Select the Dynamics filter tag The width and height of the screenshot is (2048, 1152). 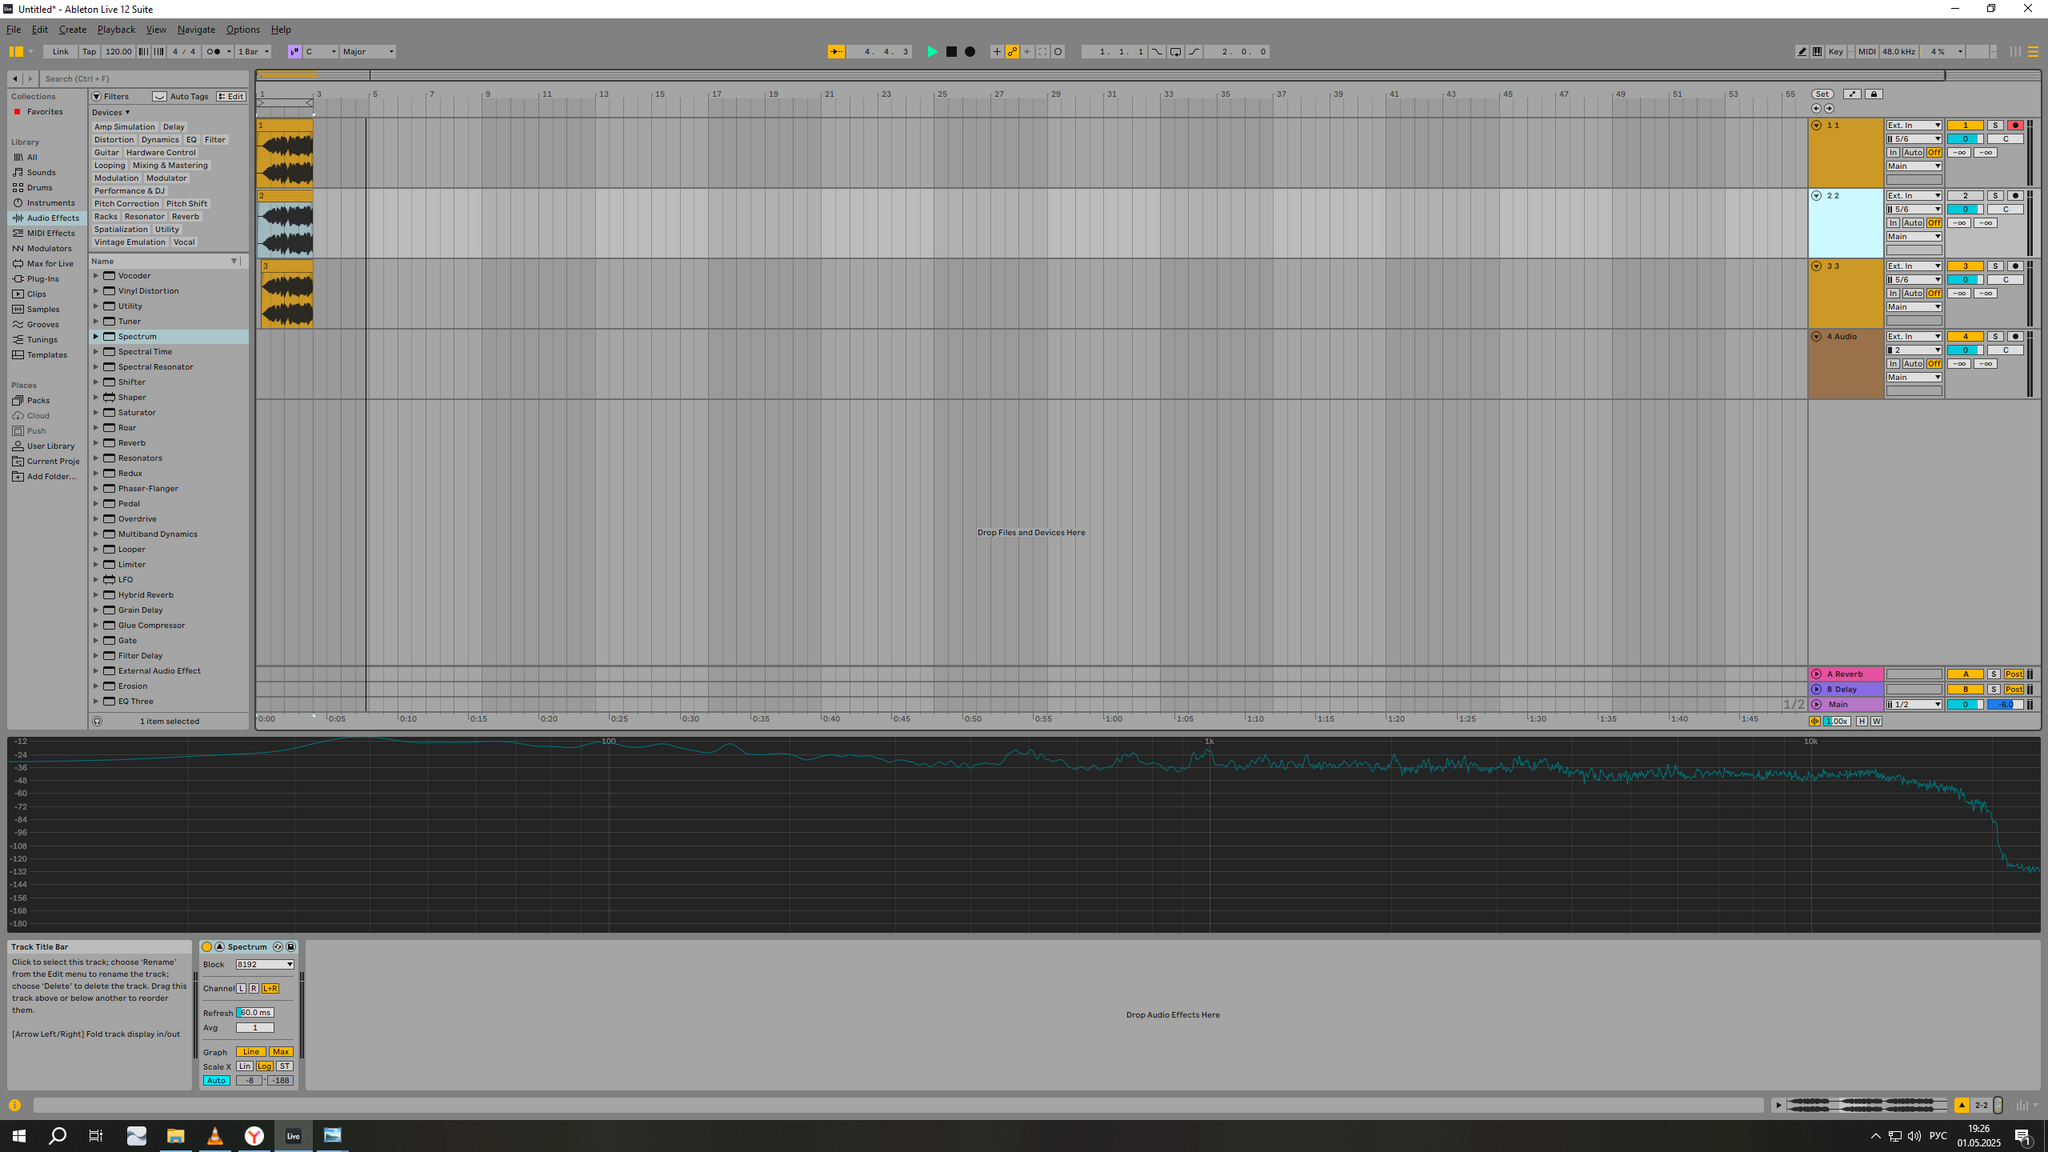point(159,140)
